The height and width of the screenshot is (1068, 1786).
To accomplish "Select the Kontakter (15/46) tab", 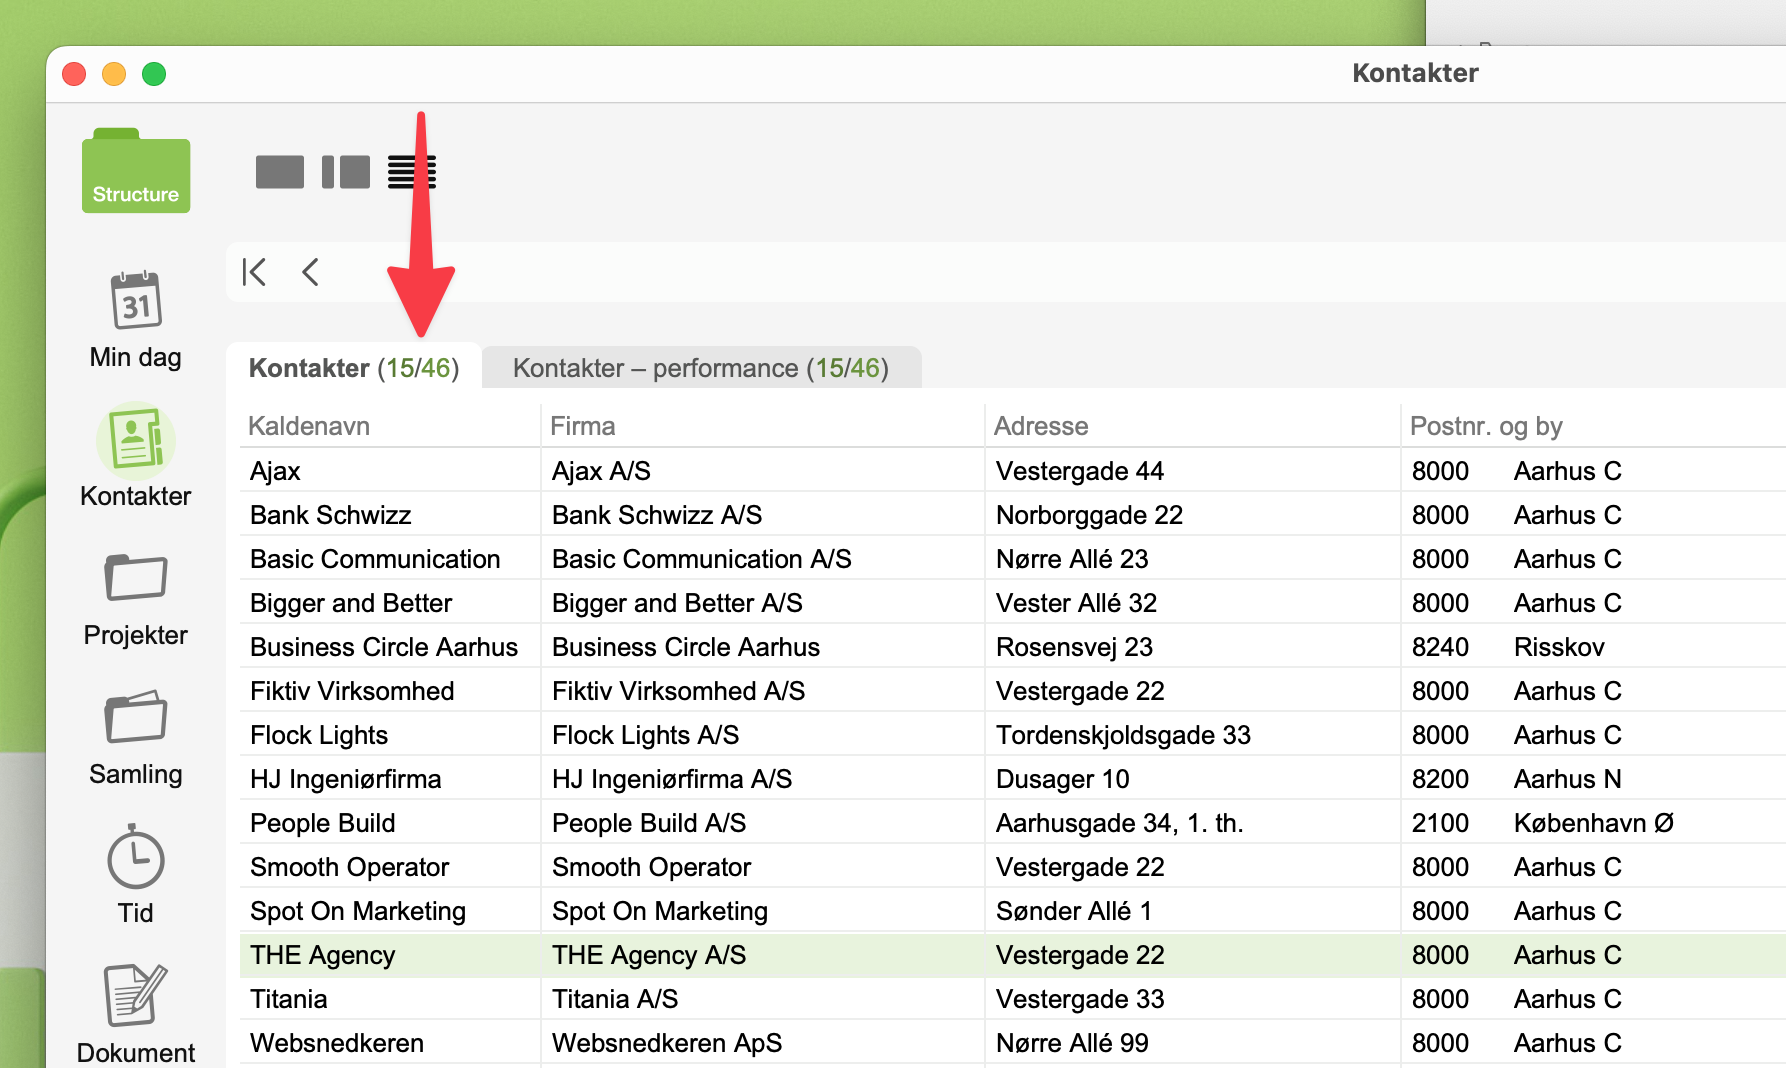I will coord(353,368).
